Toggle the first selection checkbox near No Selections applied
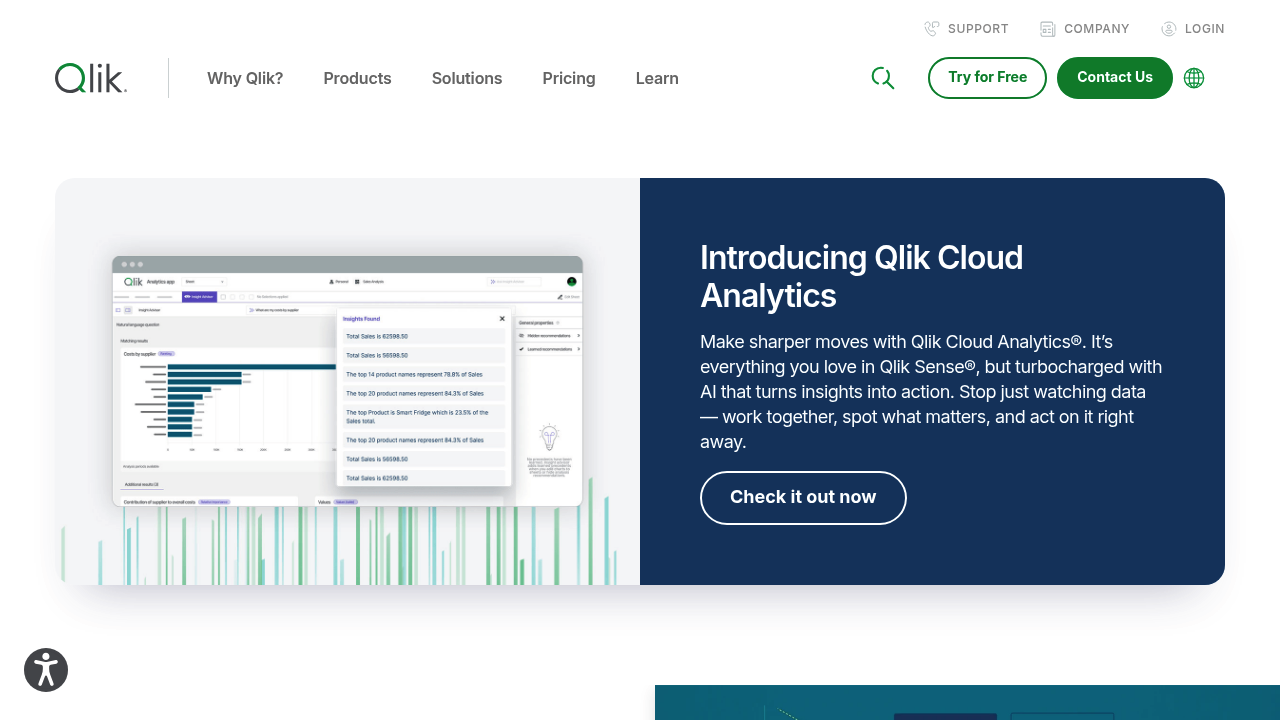Viewport: 1280px width, 720px height. point(223,297)
